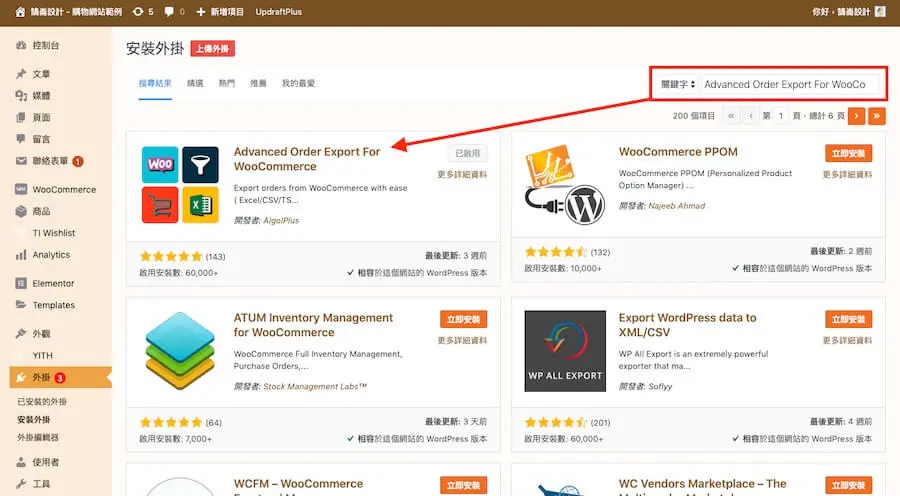This screenshot has width=900, height=496.
Task: Open the 工具 tools wrench icon
Action: pyautogui.click(x=21, y=484)
